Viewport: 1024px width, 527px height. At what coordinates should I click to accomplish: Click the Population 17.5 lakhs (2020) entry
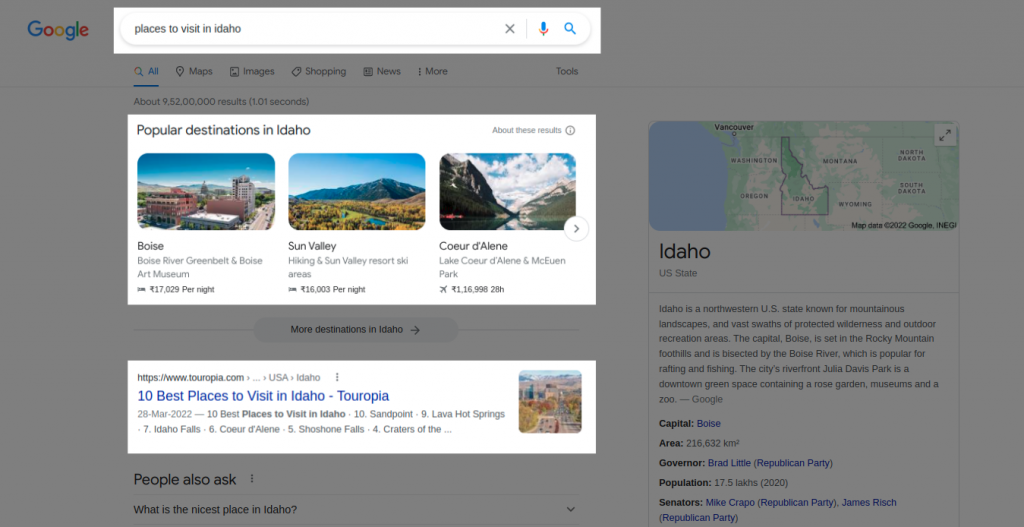tap(724, 483)
